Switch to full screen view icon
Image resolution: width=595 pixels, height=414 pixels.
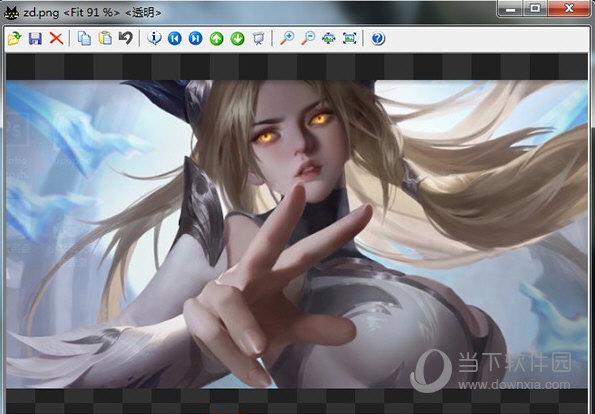[x=349, y=38]
